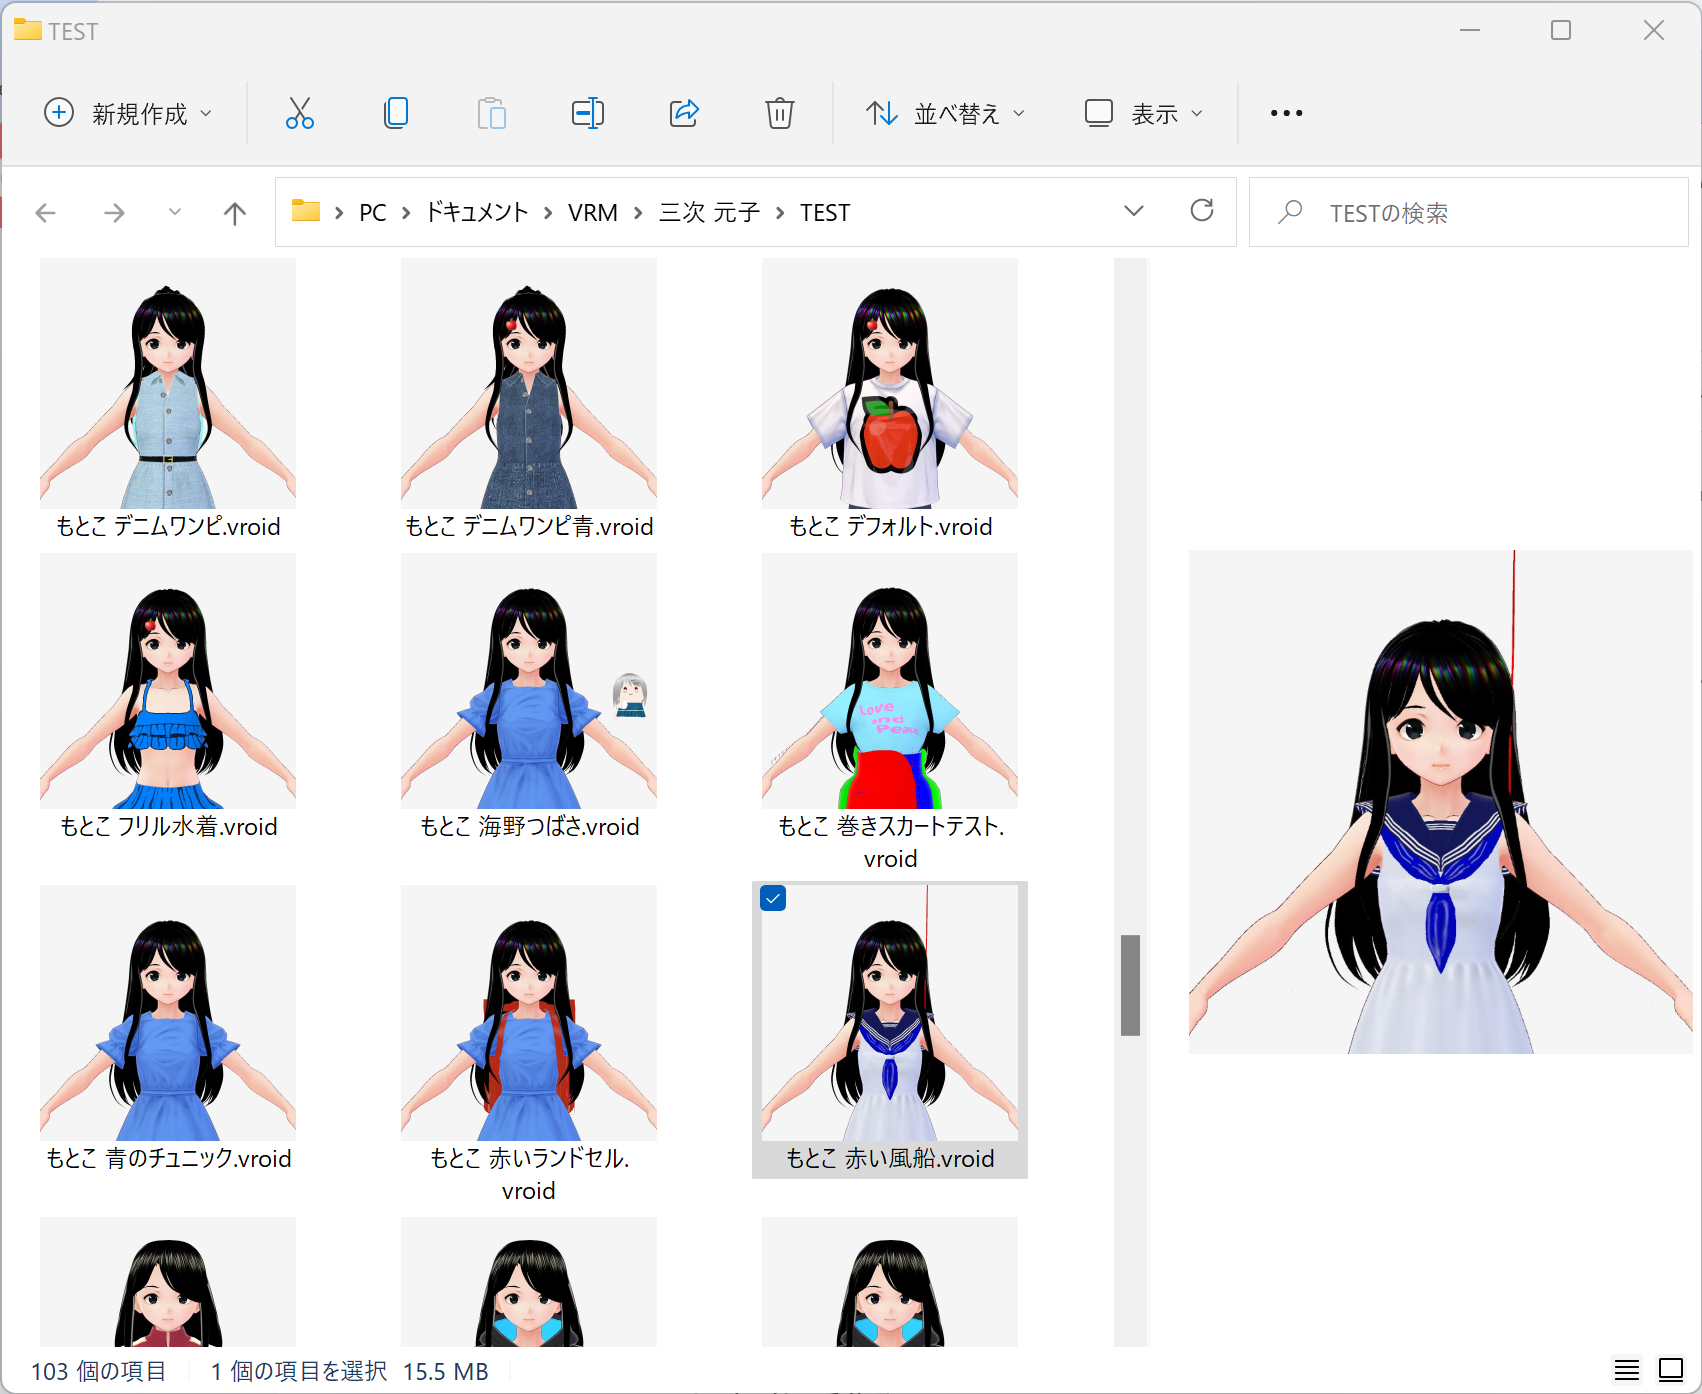Viewport: 1702px width, 1394px height.
Task: Refresh the folder view
Action: (1203, 212)
